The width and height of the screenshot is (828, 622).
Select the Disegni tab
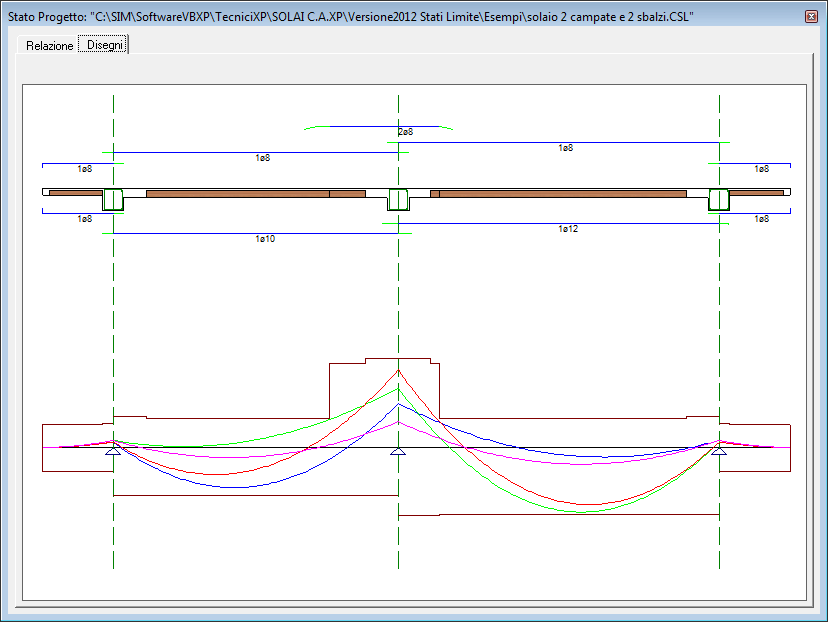coord(104,44)
